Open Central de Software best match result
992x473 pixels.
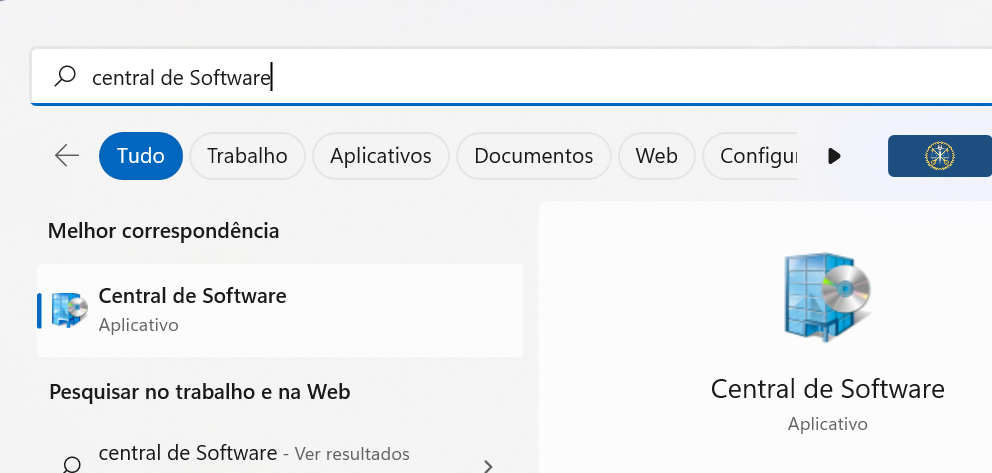point(280,310)
